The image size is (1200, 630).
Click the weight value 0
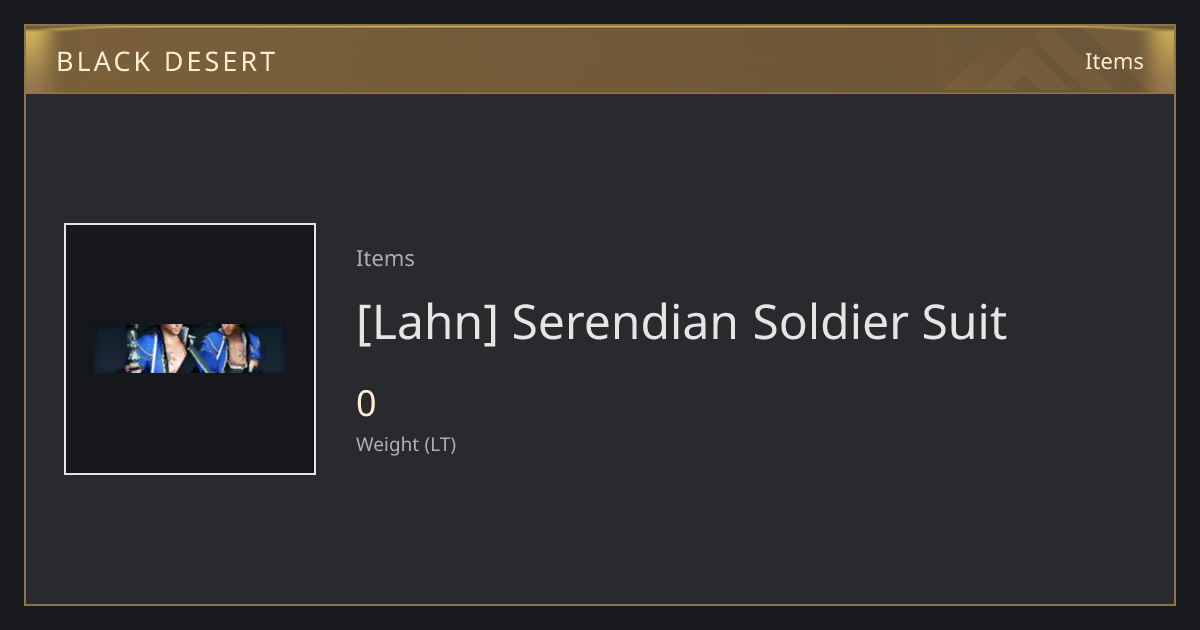(366, 404)
